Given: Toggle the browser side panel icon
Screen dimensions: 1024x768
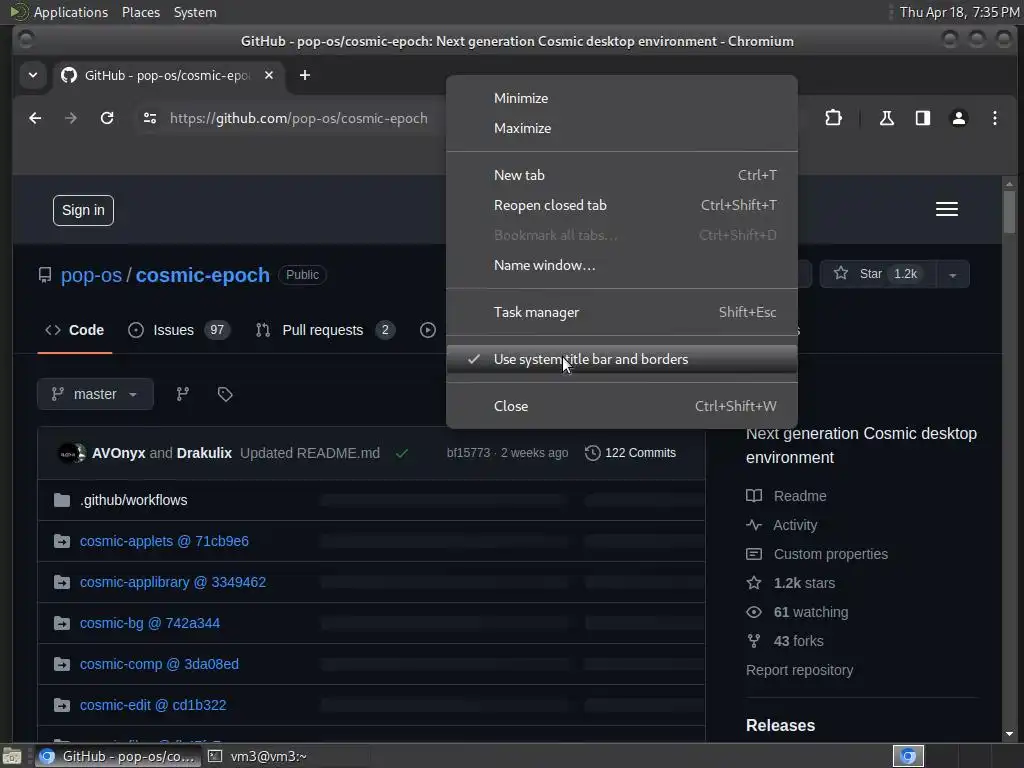Looking at the screenshot, I should 923,118.
